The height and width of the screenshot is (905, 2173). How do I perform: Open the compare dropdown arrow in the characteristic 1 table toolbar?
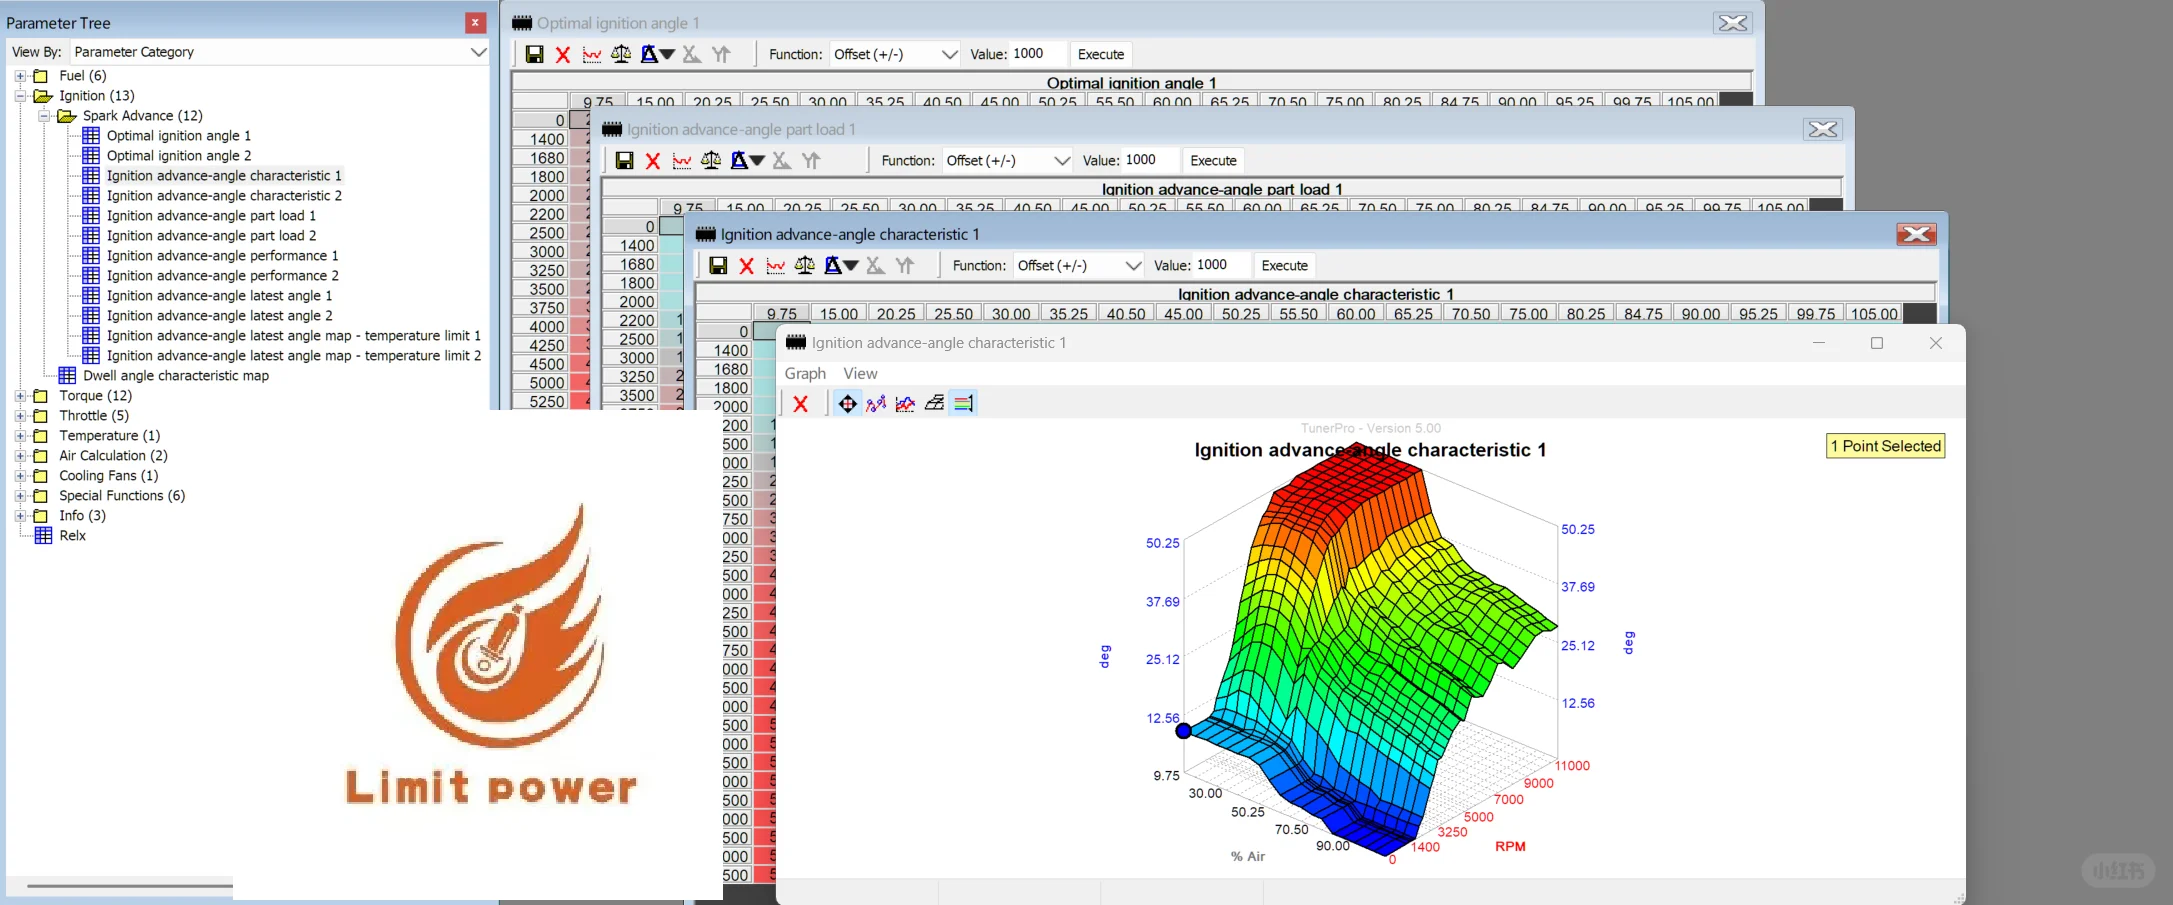(x=851, y=265)
